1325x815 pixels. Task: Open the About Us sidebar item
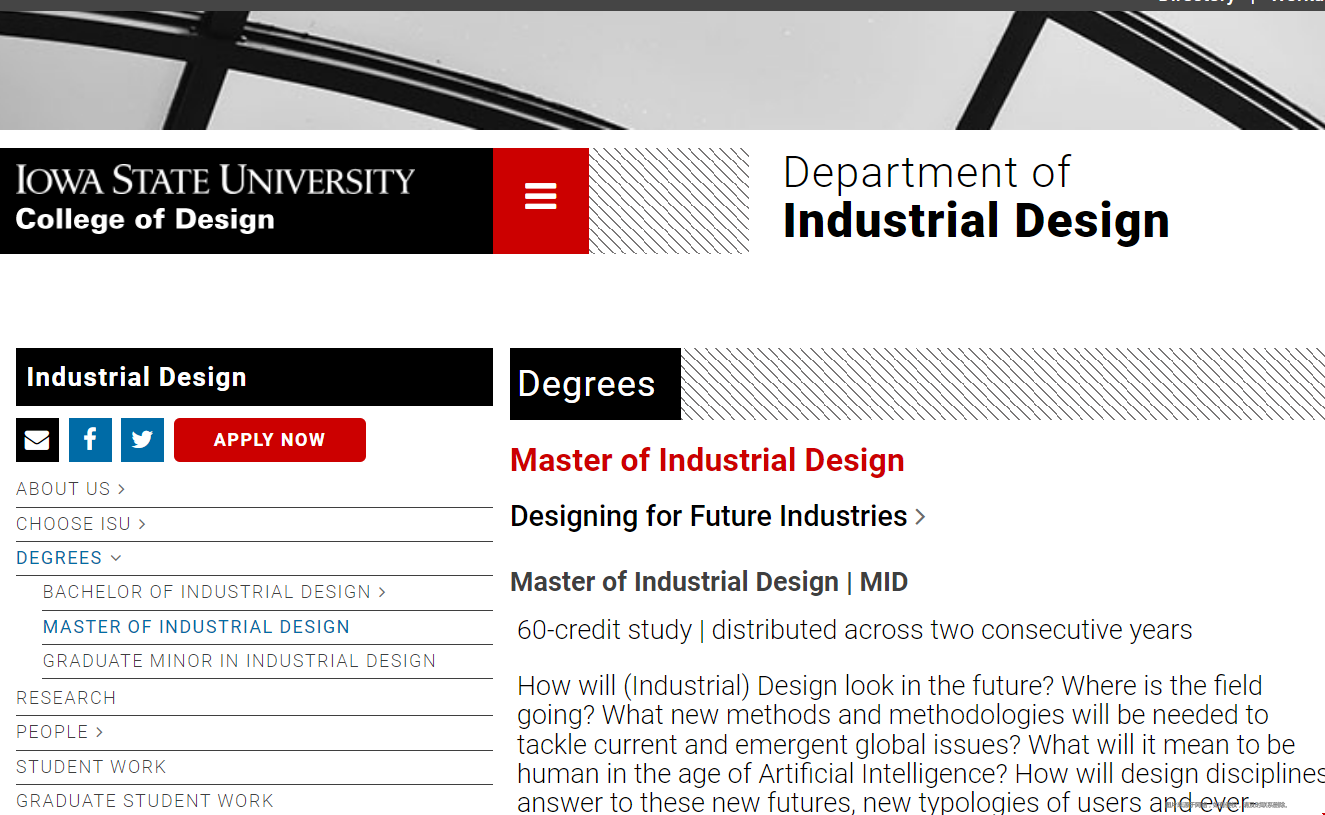(x=63, y=489)
